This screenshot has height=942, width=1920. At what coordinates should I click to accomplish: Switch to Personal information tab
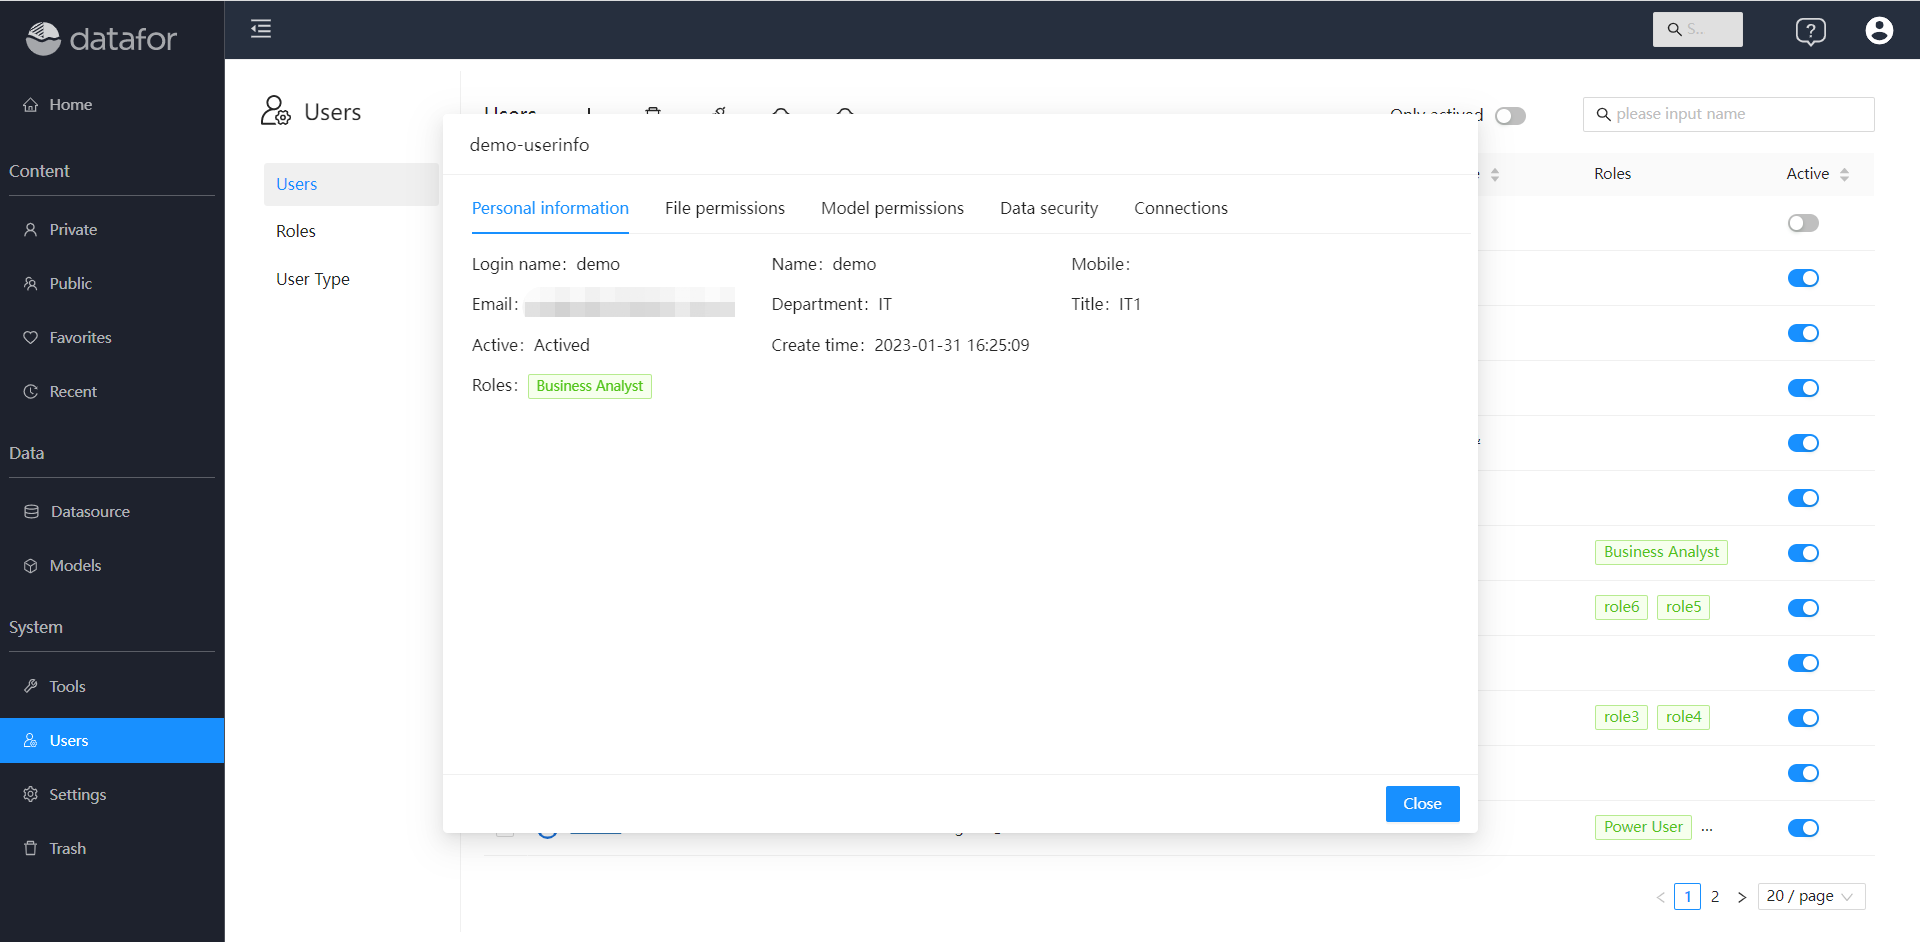point(550,208)
